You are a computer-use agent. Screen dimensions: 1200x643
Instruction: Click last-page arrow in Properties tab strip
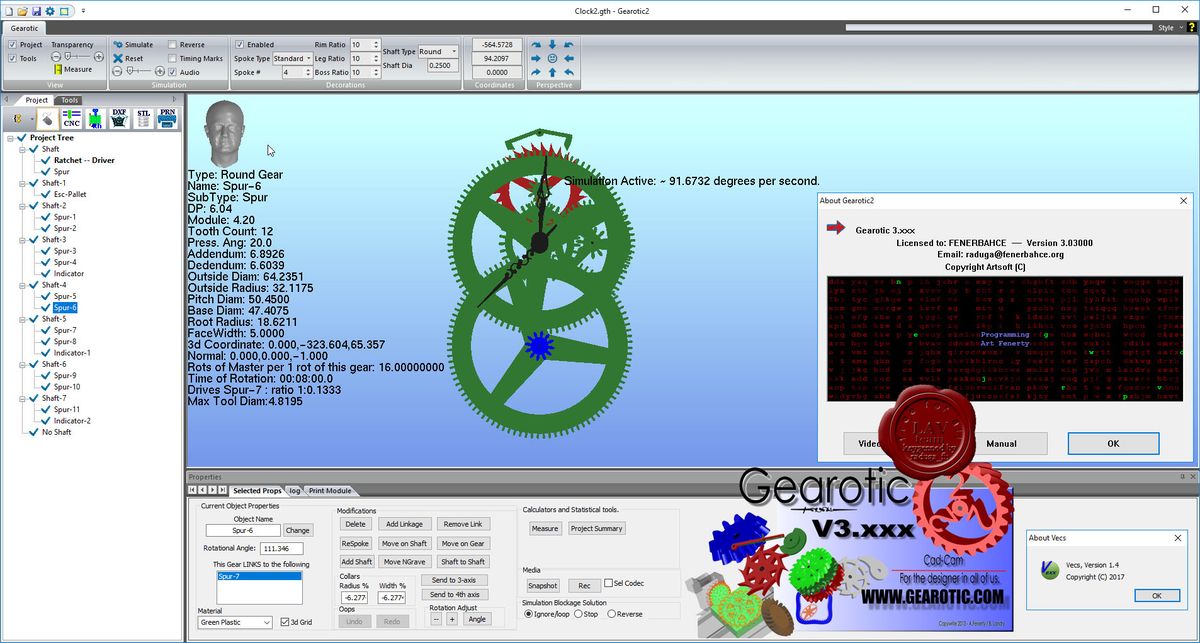[x=221, y=490]
